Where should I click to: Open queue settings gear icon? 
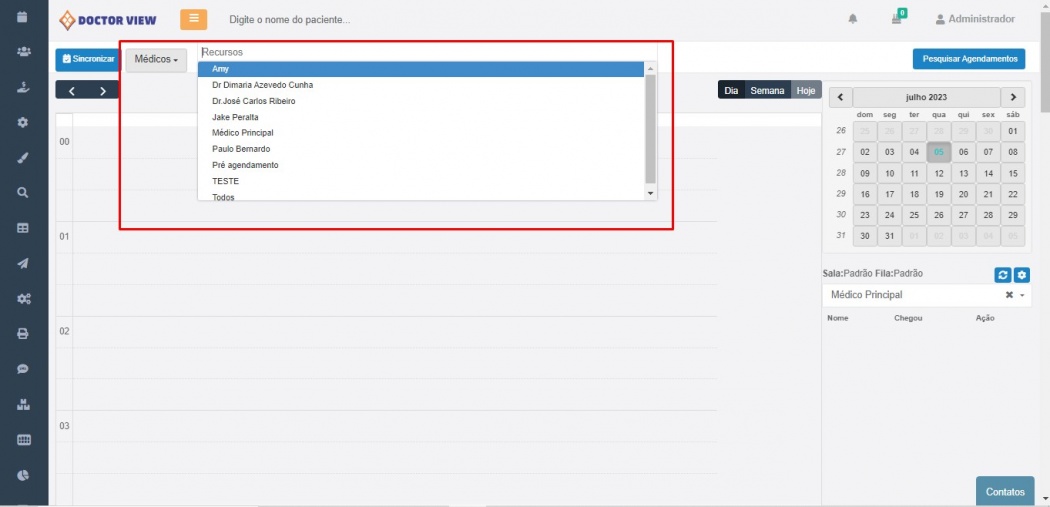1021,275
